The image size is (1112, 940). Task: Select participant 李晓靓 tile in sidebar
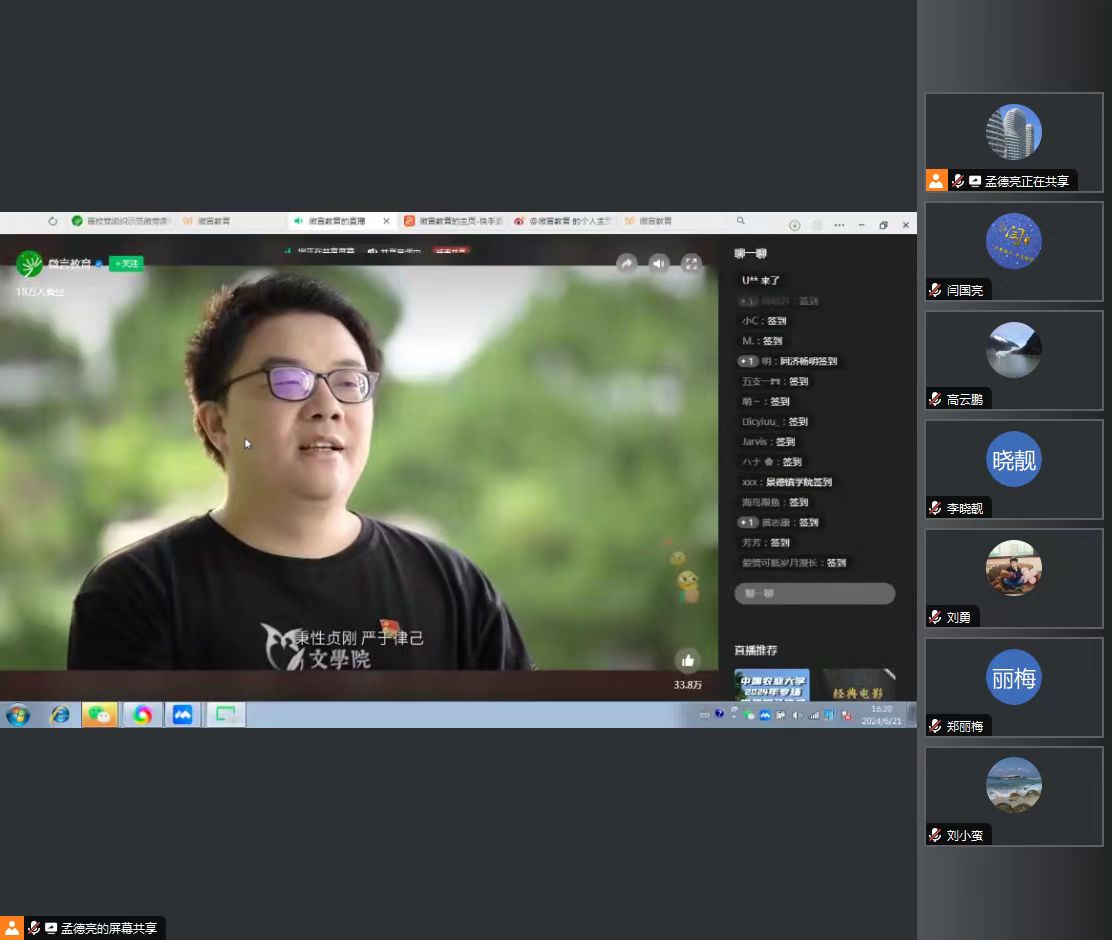[1013, 469]
